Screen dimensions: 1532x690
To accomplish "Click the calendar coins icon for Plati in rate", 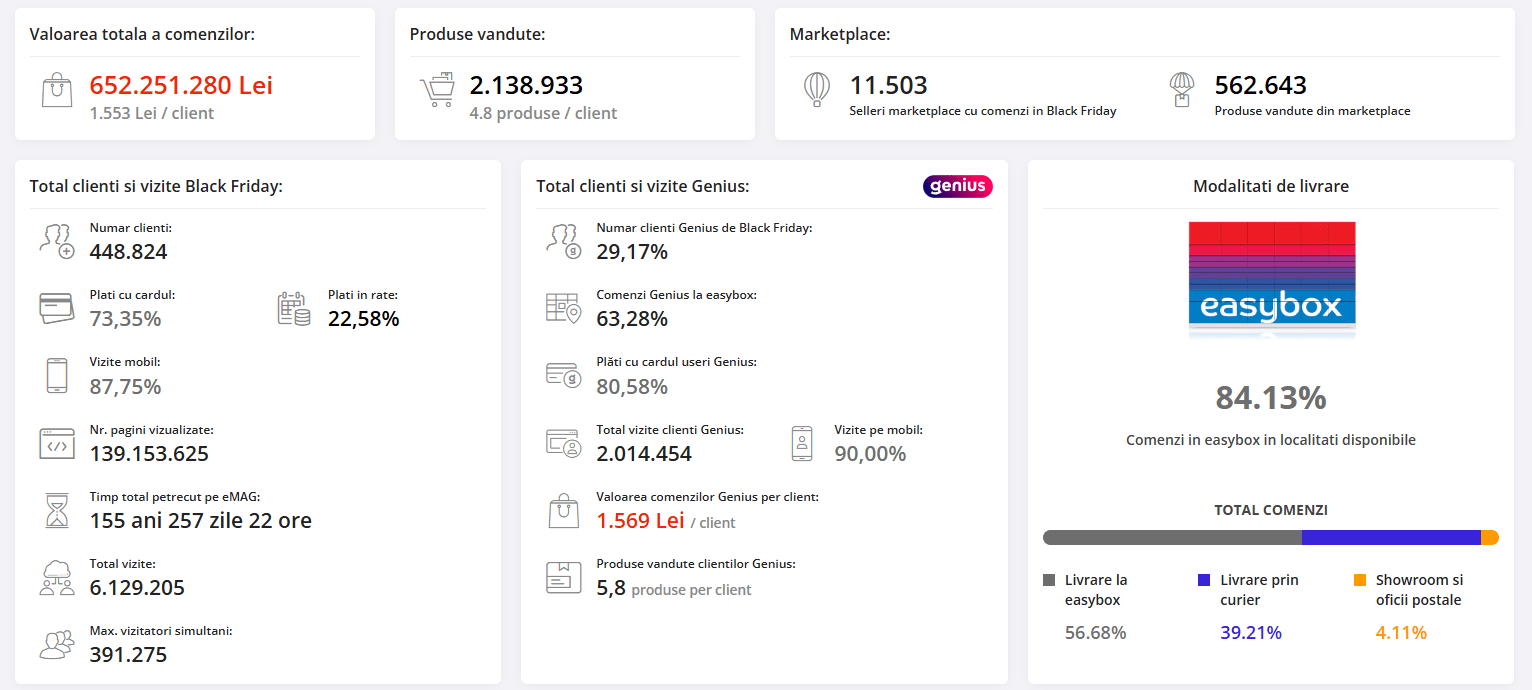I will 294,308.
